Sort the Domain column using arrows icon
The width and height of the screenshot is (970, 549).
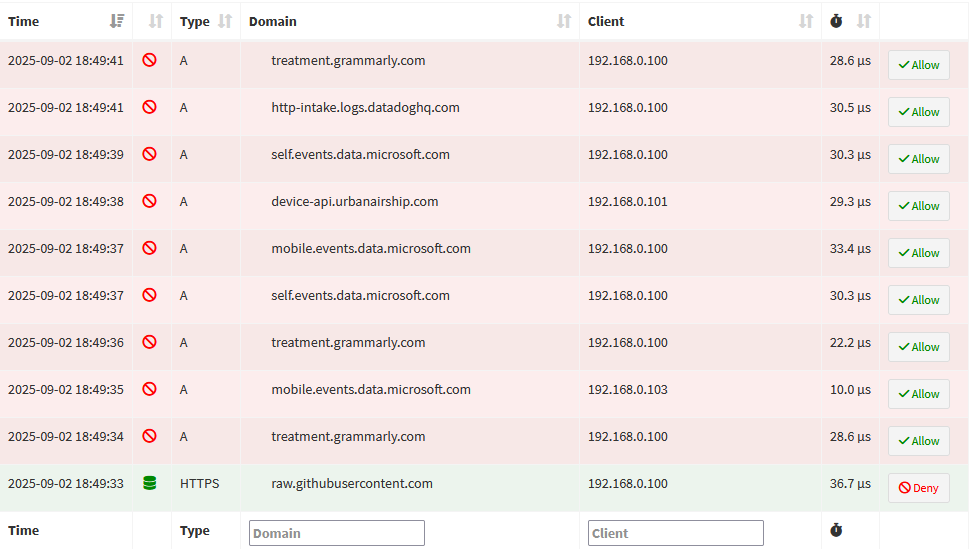(x=564, y=21)
